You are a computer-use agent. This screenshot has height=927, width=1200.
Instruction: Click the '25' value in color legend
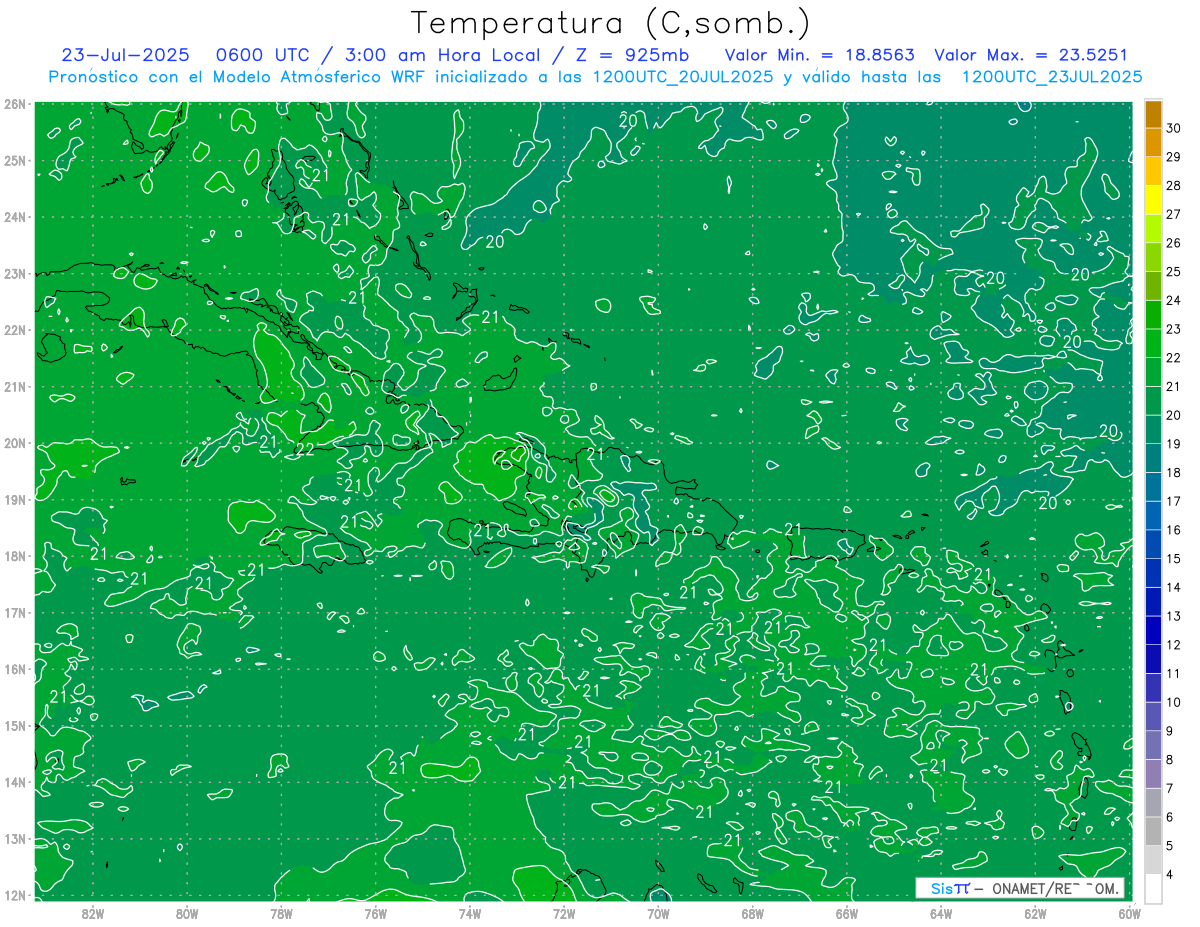[x=1173, y=272]
